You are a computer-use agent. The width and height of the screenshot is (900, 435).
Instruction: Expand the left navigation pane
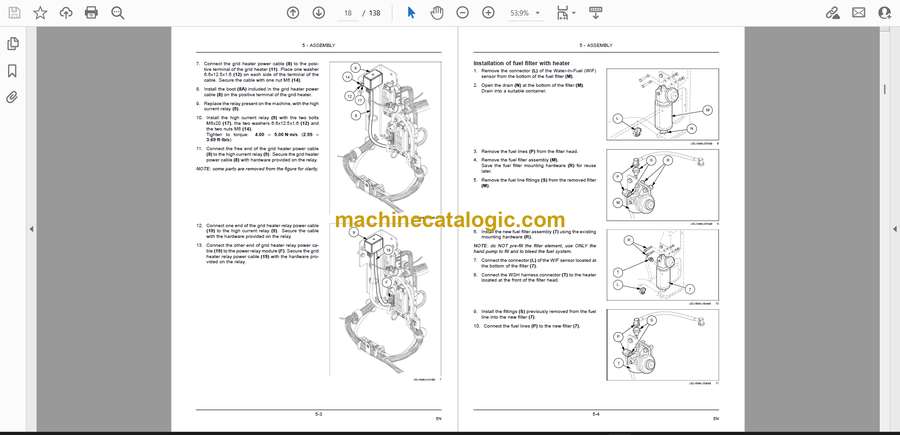coord(32,229)
